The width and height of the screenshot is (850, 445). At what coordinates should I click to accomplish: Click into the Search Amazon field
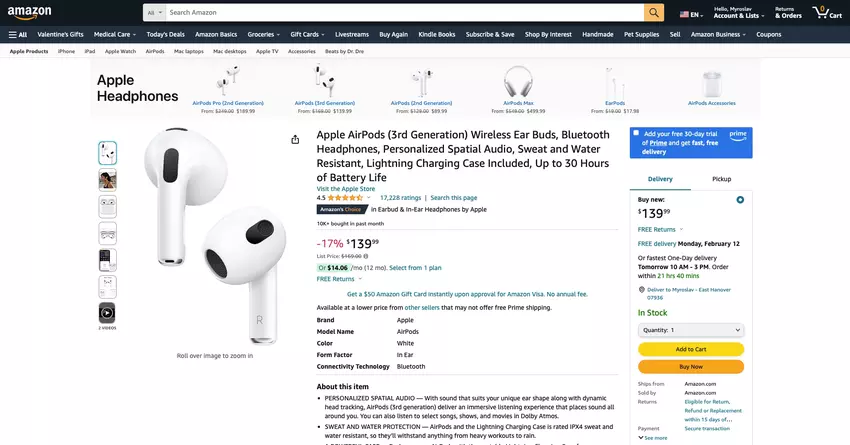click(x=400, y=13)
